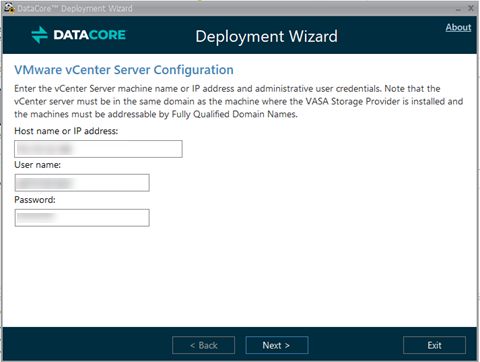The image size is (480, 362).
Task: Focus the Password input field
Action: [x=82, y=218]
